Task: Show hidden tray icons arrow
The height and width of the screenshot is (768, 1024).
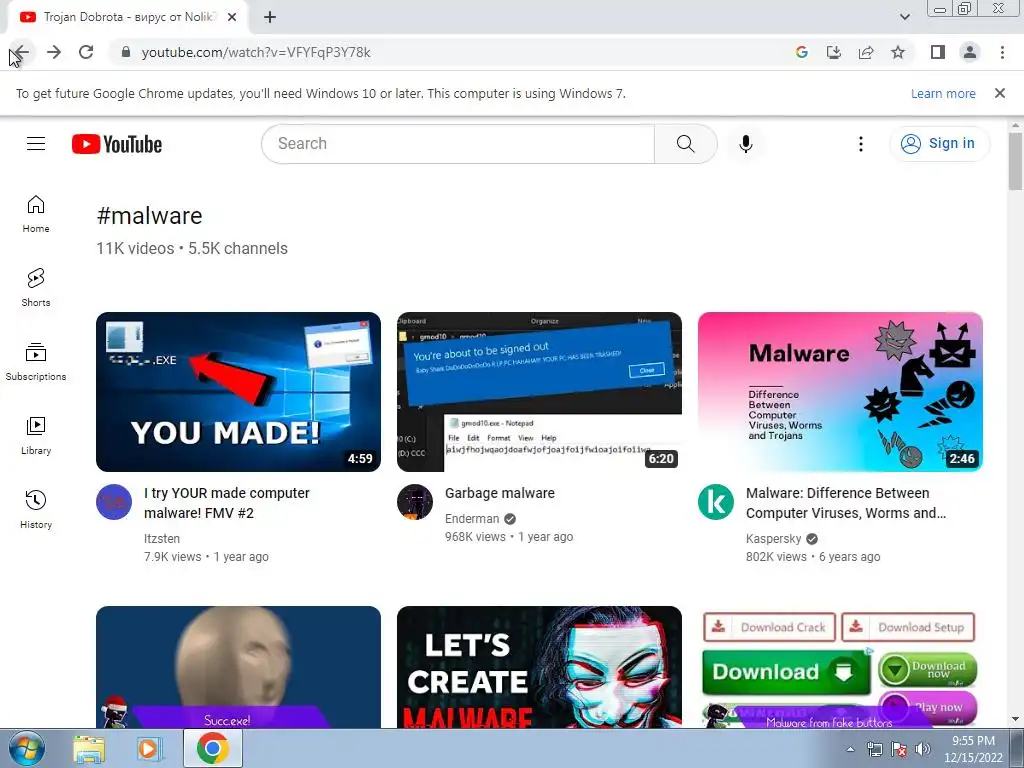Action: 850,749
